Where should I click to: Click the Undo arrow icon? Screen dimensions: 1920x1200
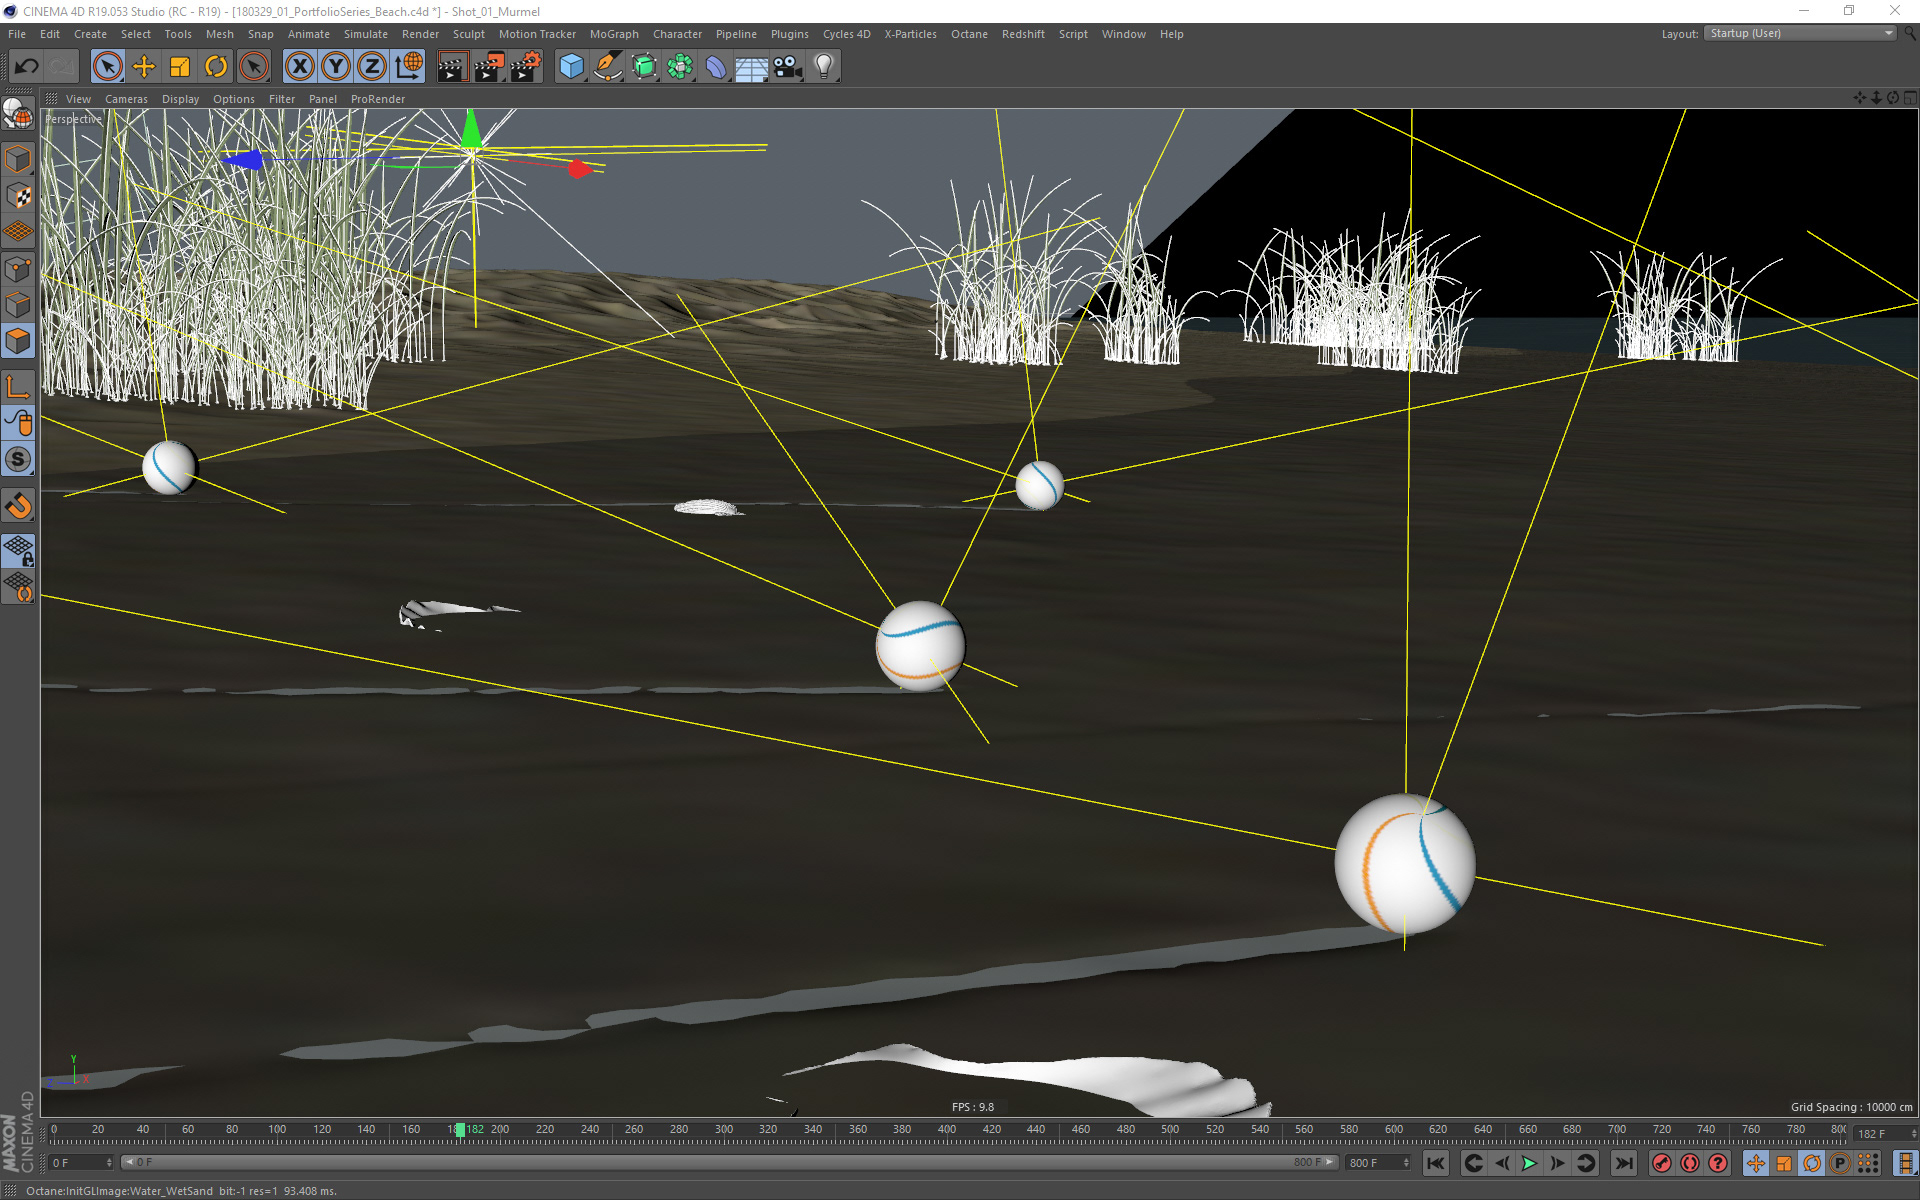pos(26,67)
